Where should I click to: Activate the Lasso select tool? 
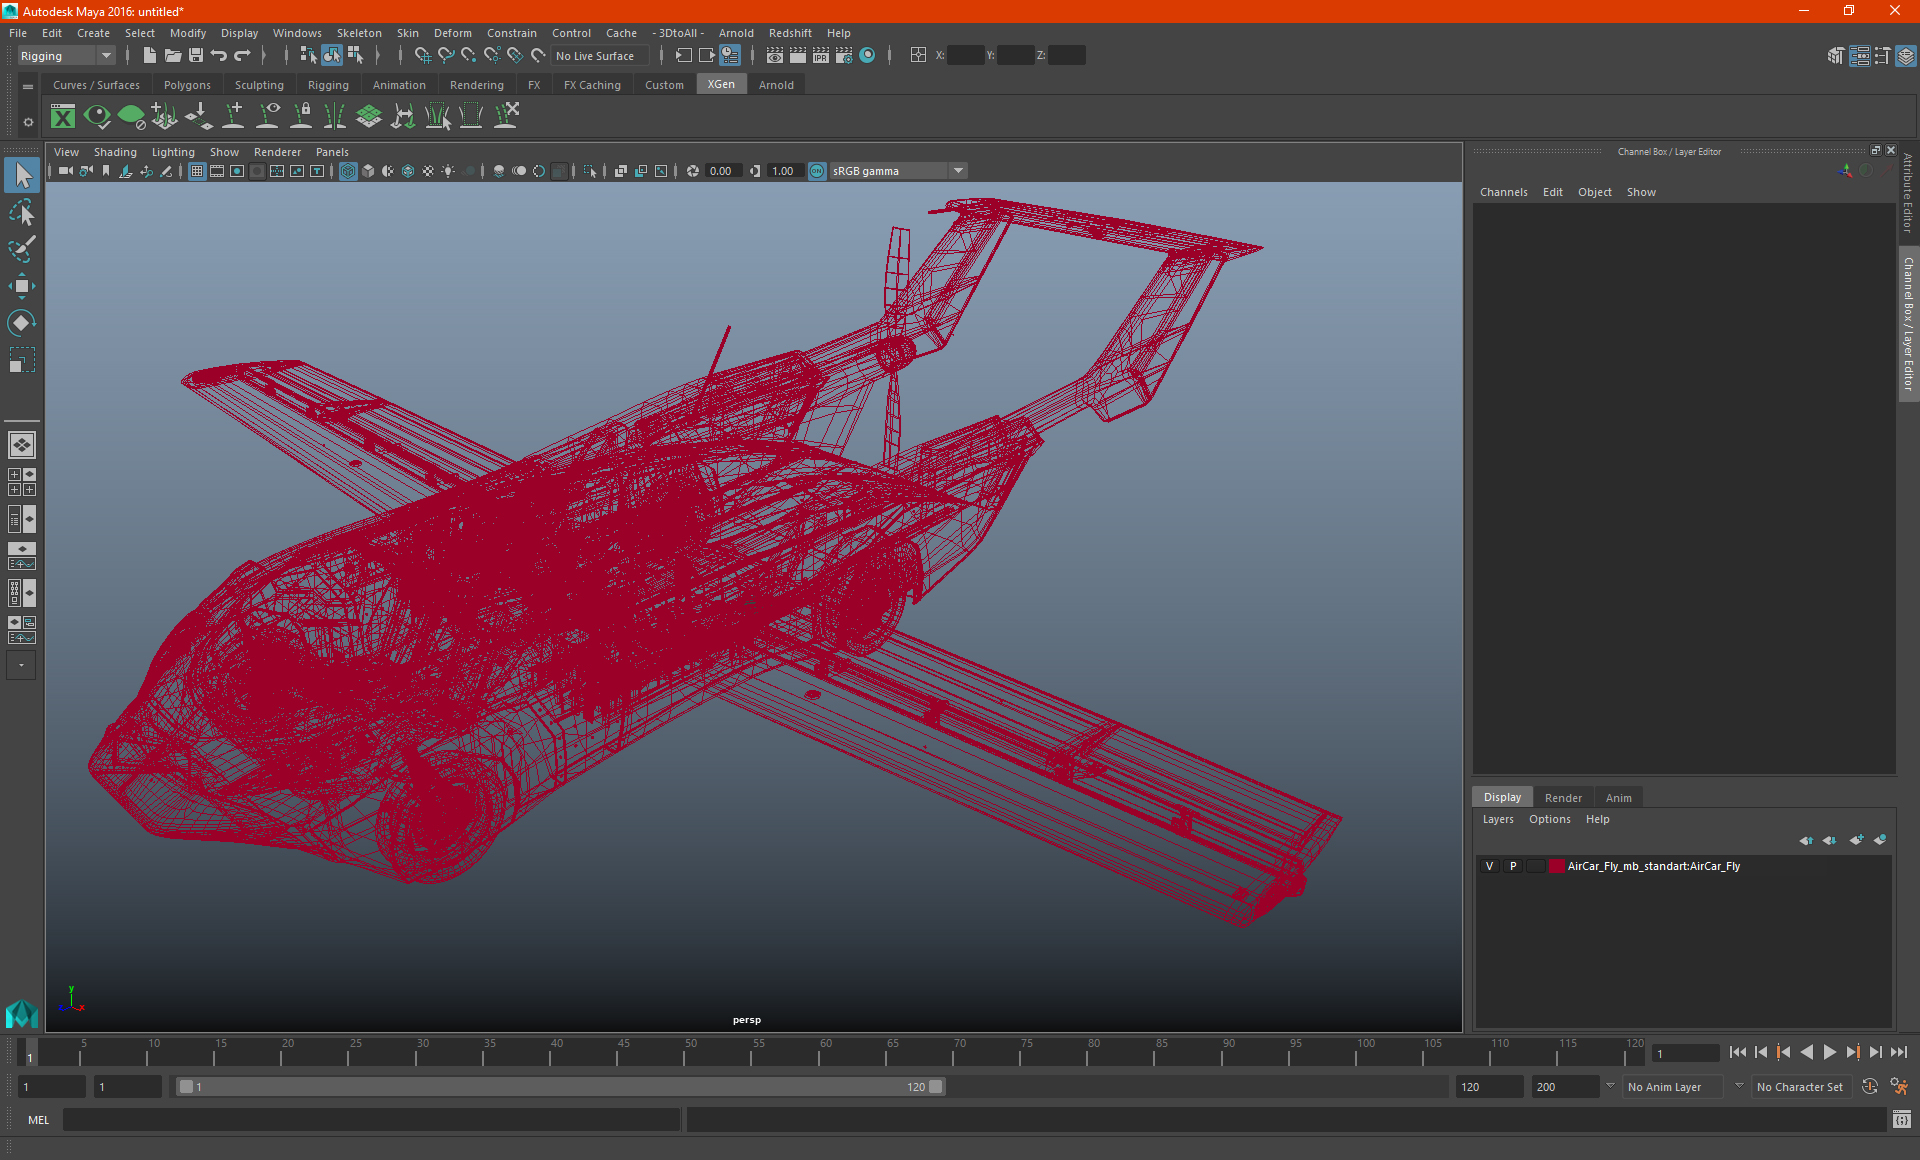pyautogui.click(x=21, y=212)
